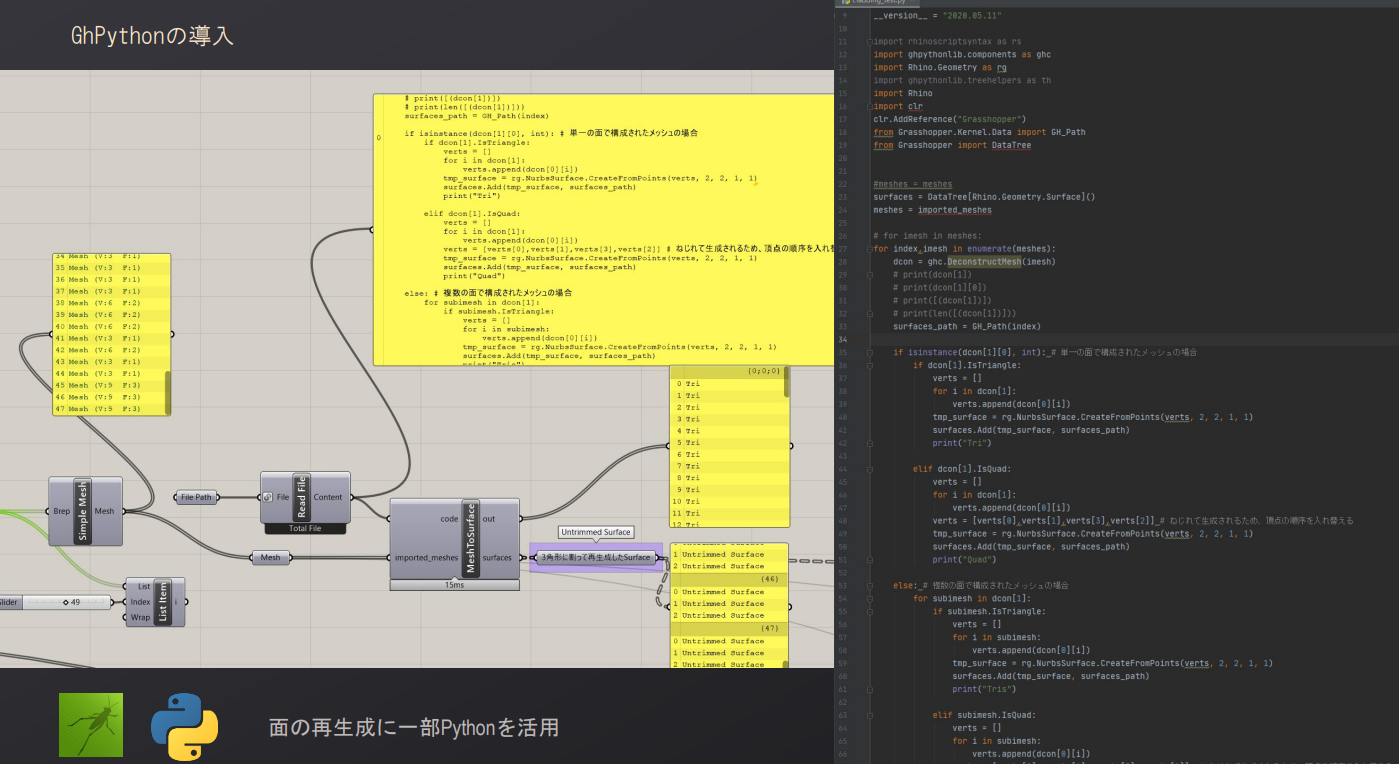Select the Mesh parameter node
The height and width of the screenshot is (764, 1399).
pyautogui.click(x=270, y=557)
